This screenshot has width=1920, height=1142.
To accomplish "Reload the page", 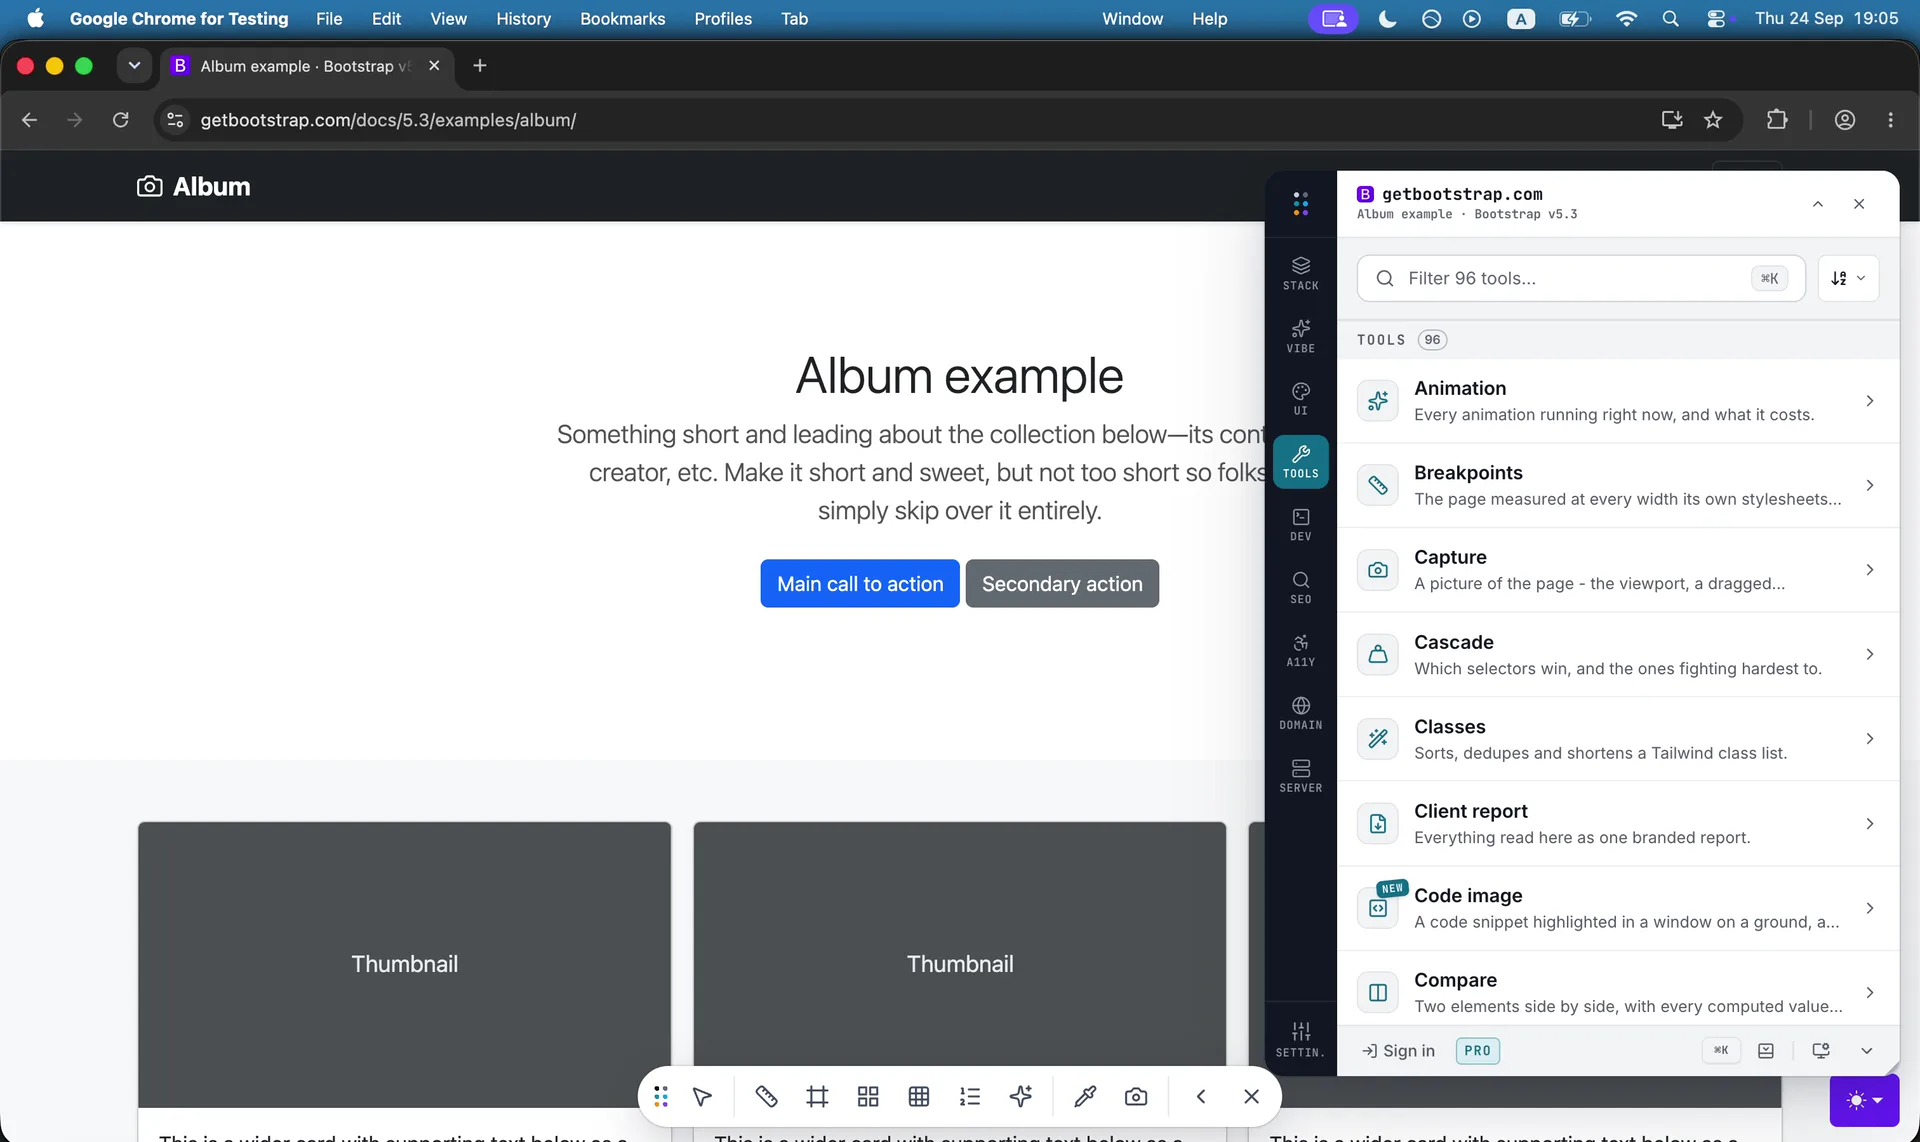I will tap(121, 120).
